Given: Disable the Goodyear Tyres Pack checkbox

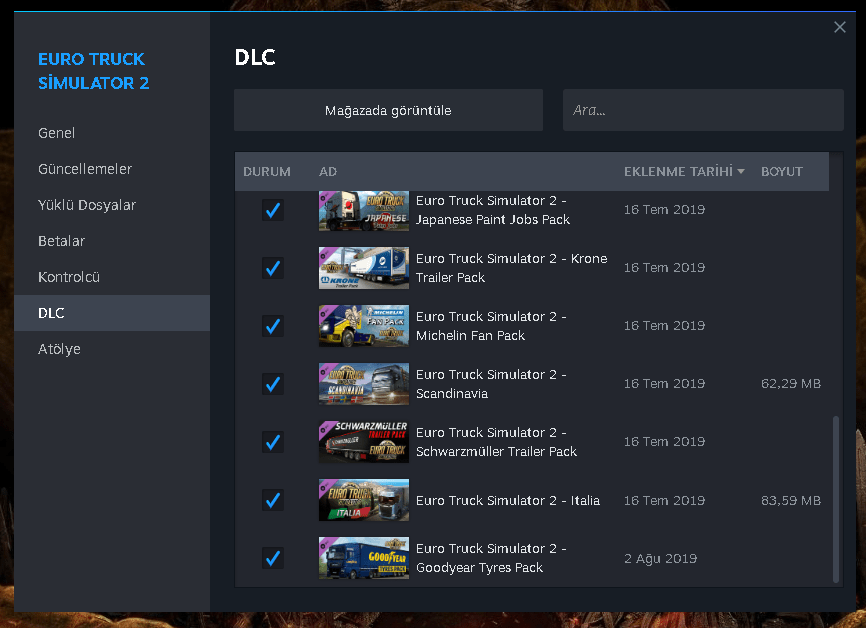Looking at the screenshot, I should click(x=273, y=558).
